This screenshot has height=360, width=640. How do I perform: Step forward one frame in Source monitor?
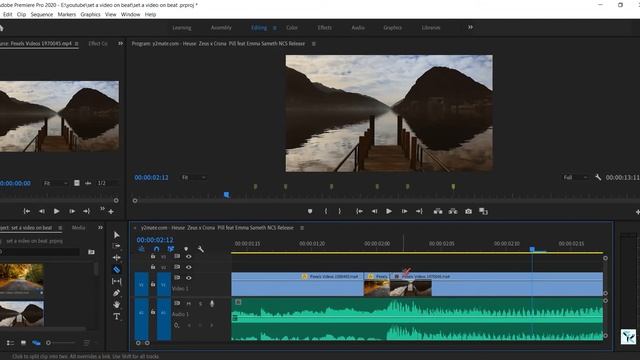(72, 211)
